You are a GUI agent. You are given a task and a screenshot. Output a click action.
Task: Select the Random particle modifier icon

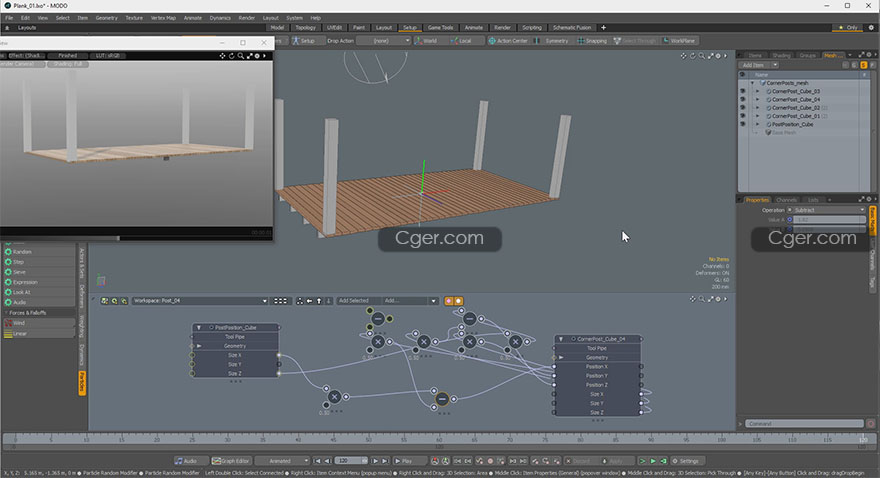[8, 252]
